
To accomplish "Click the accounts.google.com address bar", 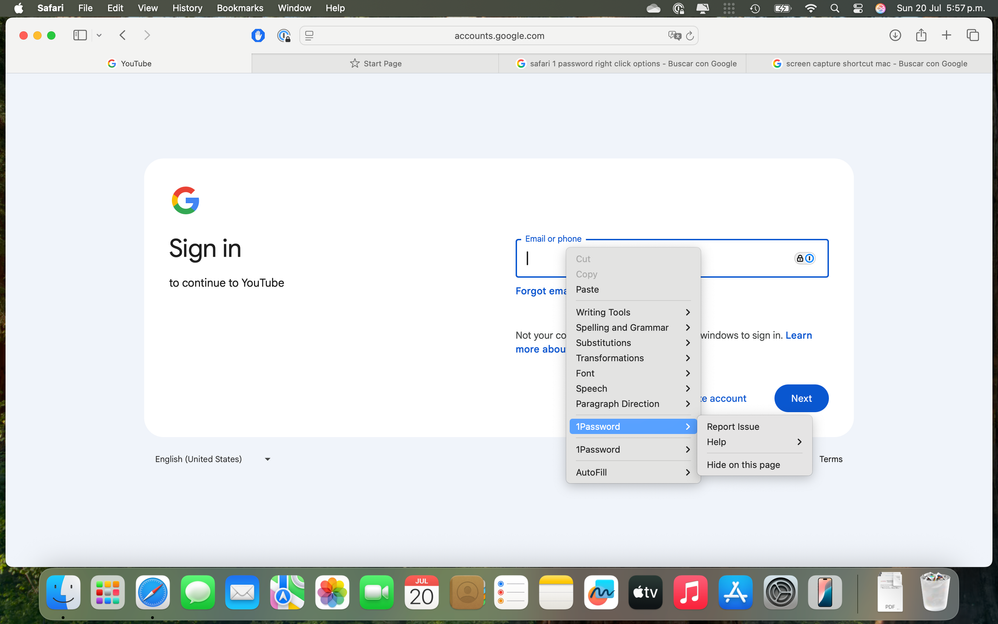I will 499,36.
